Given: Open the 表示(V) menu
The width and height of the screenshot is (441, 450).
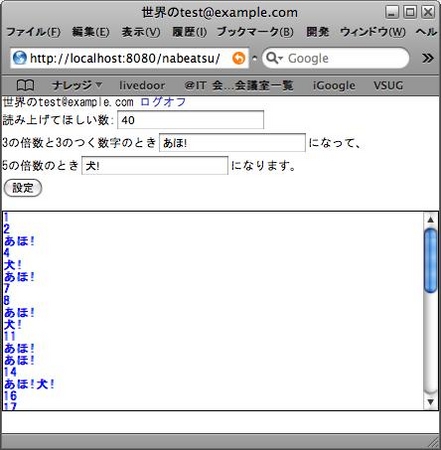Looking at the screenshot, I should pos(141,32).
